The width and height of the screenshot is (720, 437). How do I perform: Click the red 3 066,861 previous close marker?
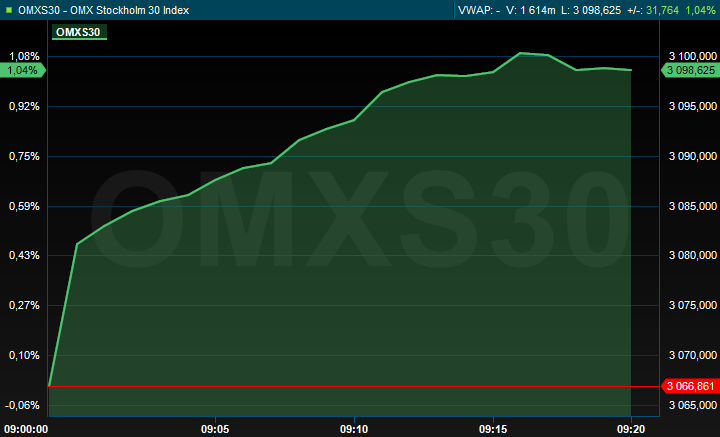[x=691, y=386]
